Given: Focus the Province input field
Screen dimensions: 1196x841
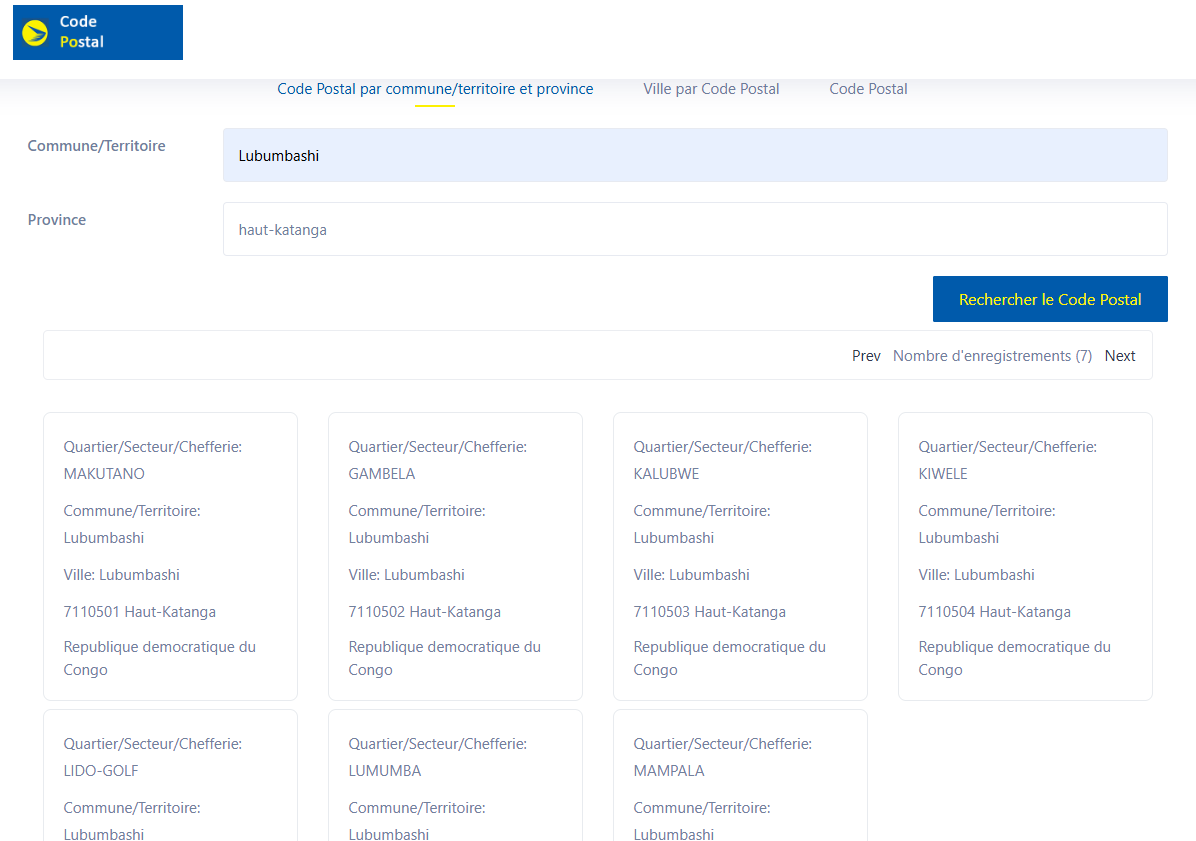Looking at the screenshot, I should click(x=694, y=229).
